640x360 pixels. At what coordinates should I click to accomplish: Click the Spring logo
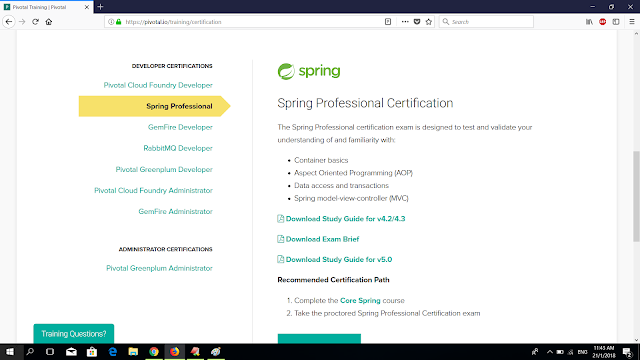pyautogui.click(x=309, y=71)
